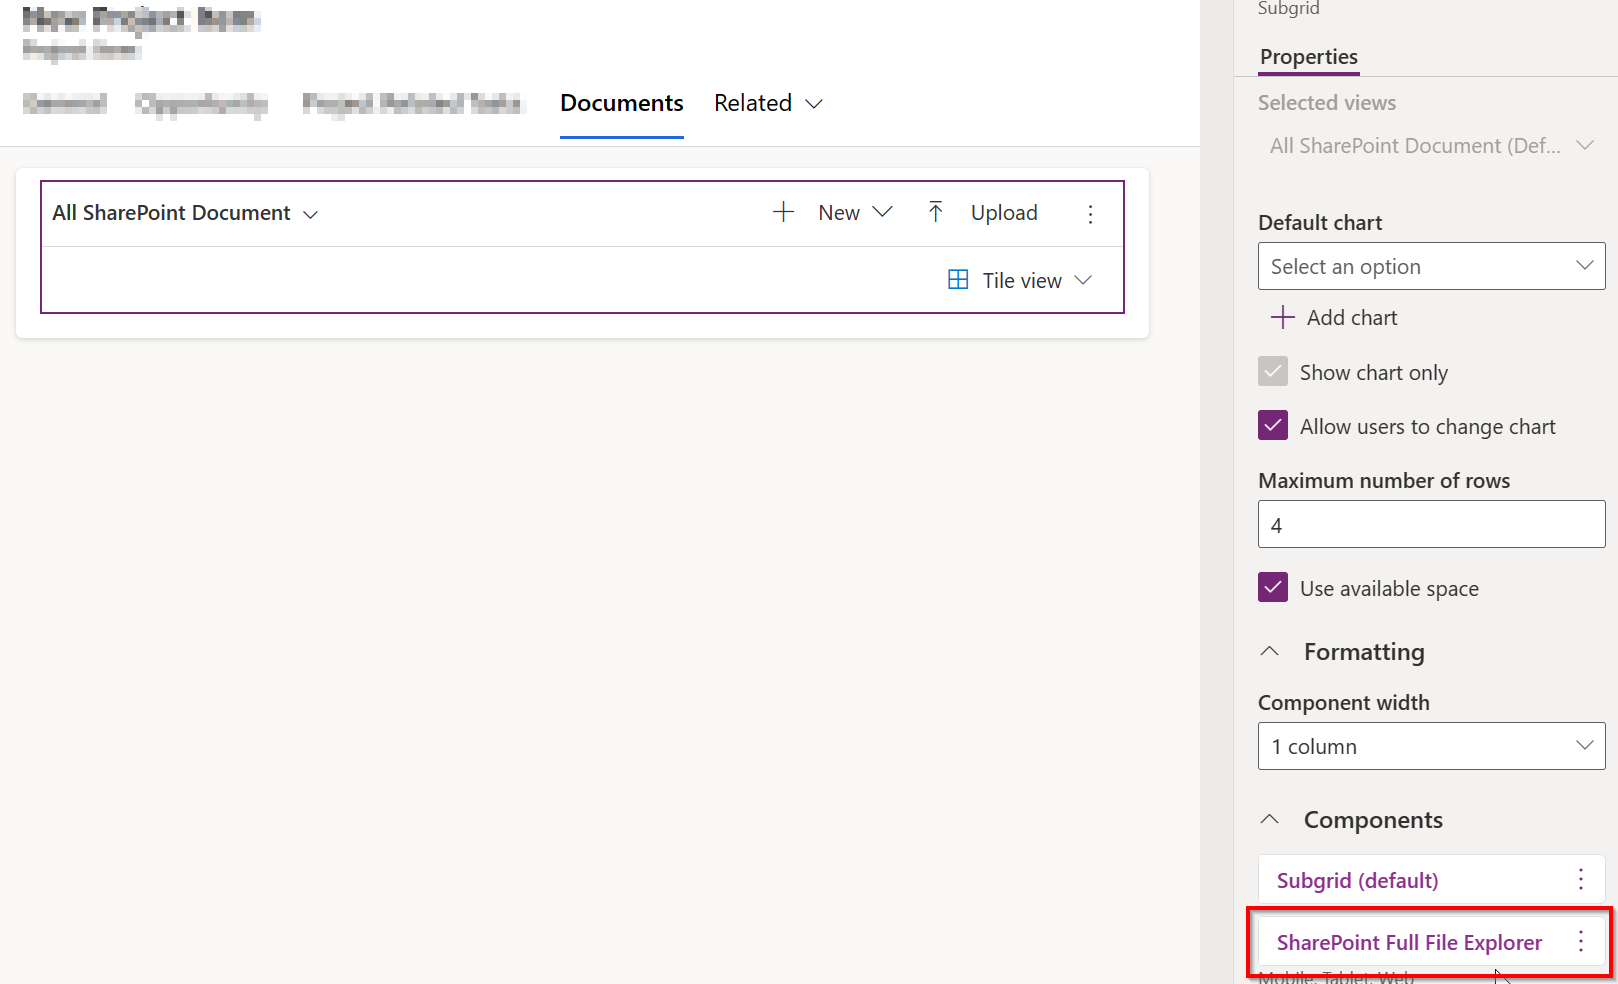Uncheck Use available space
The height and width of the screenshot is (984, 1618).
coord(1272,587)
